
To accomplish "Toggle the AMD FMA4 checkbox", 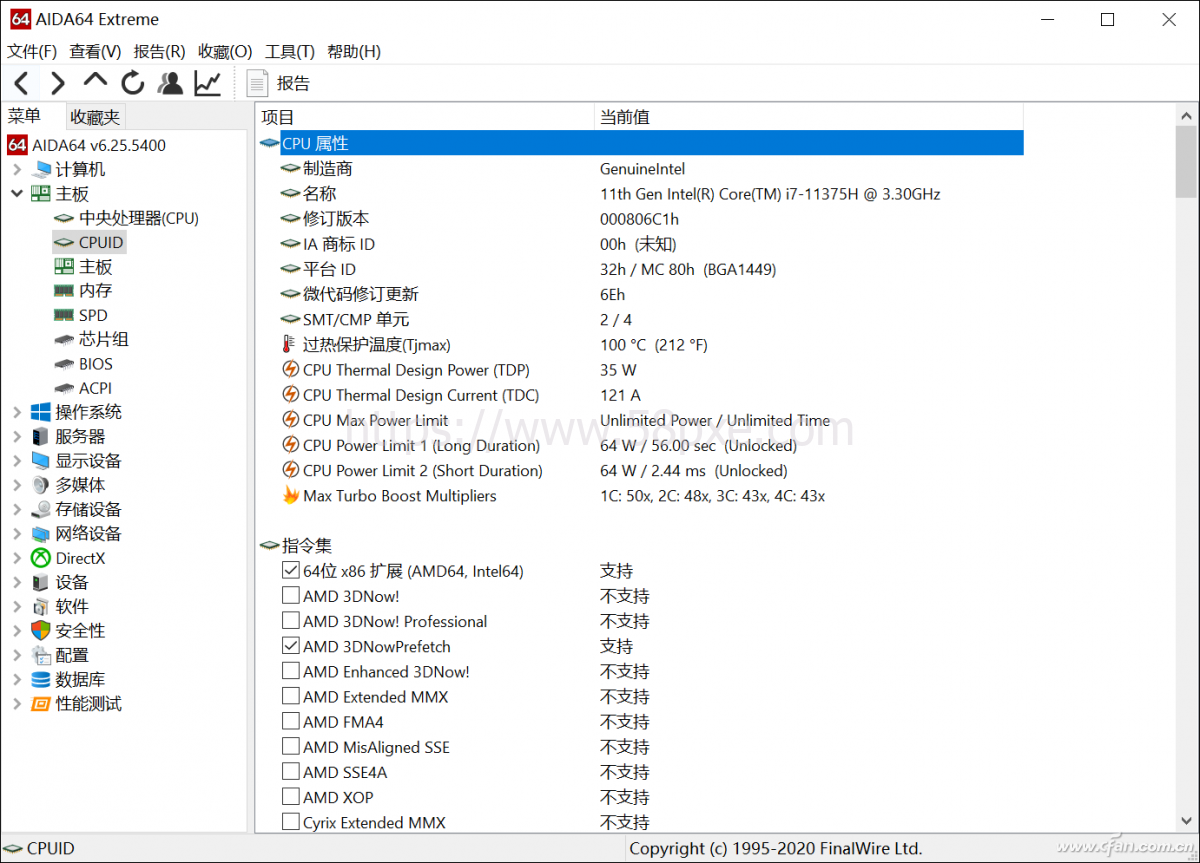I will coord(290,721).
